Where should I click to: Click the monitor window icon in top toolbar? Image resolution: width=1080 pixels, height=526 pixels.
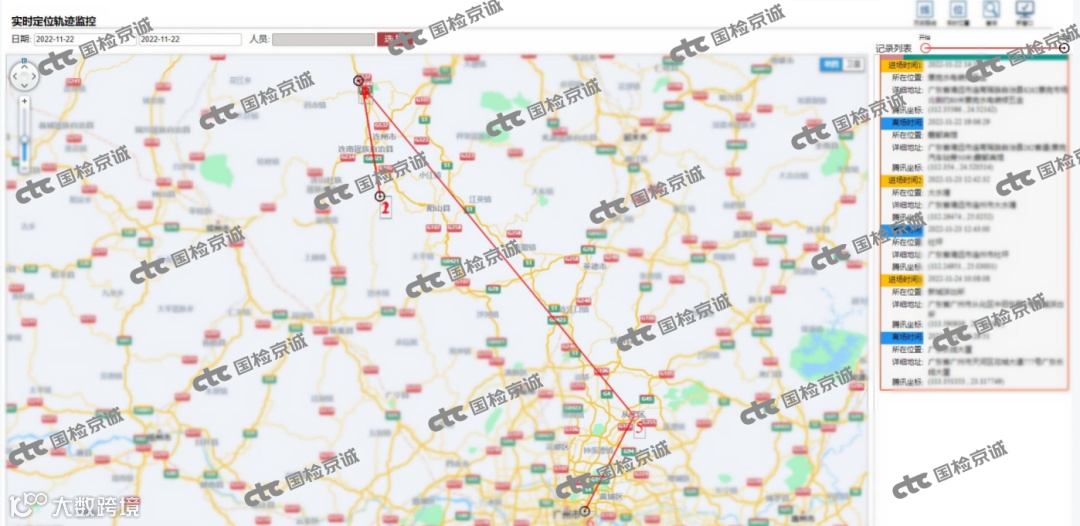click(x=1025, y=11)
